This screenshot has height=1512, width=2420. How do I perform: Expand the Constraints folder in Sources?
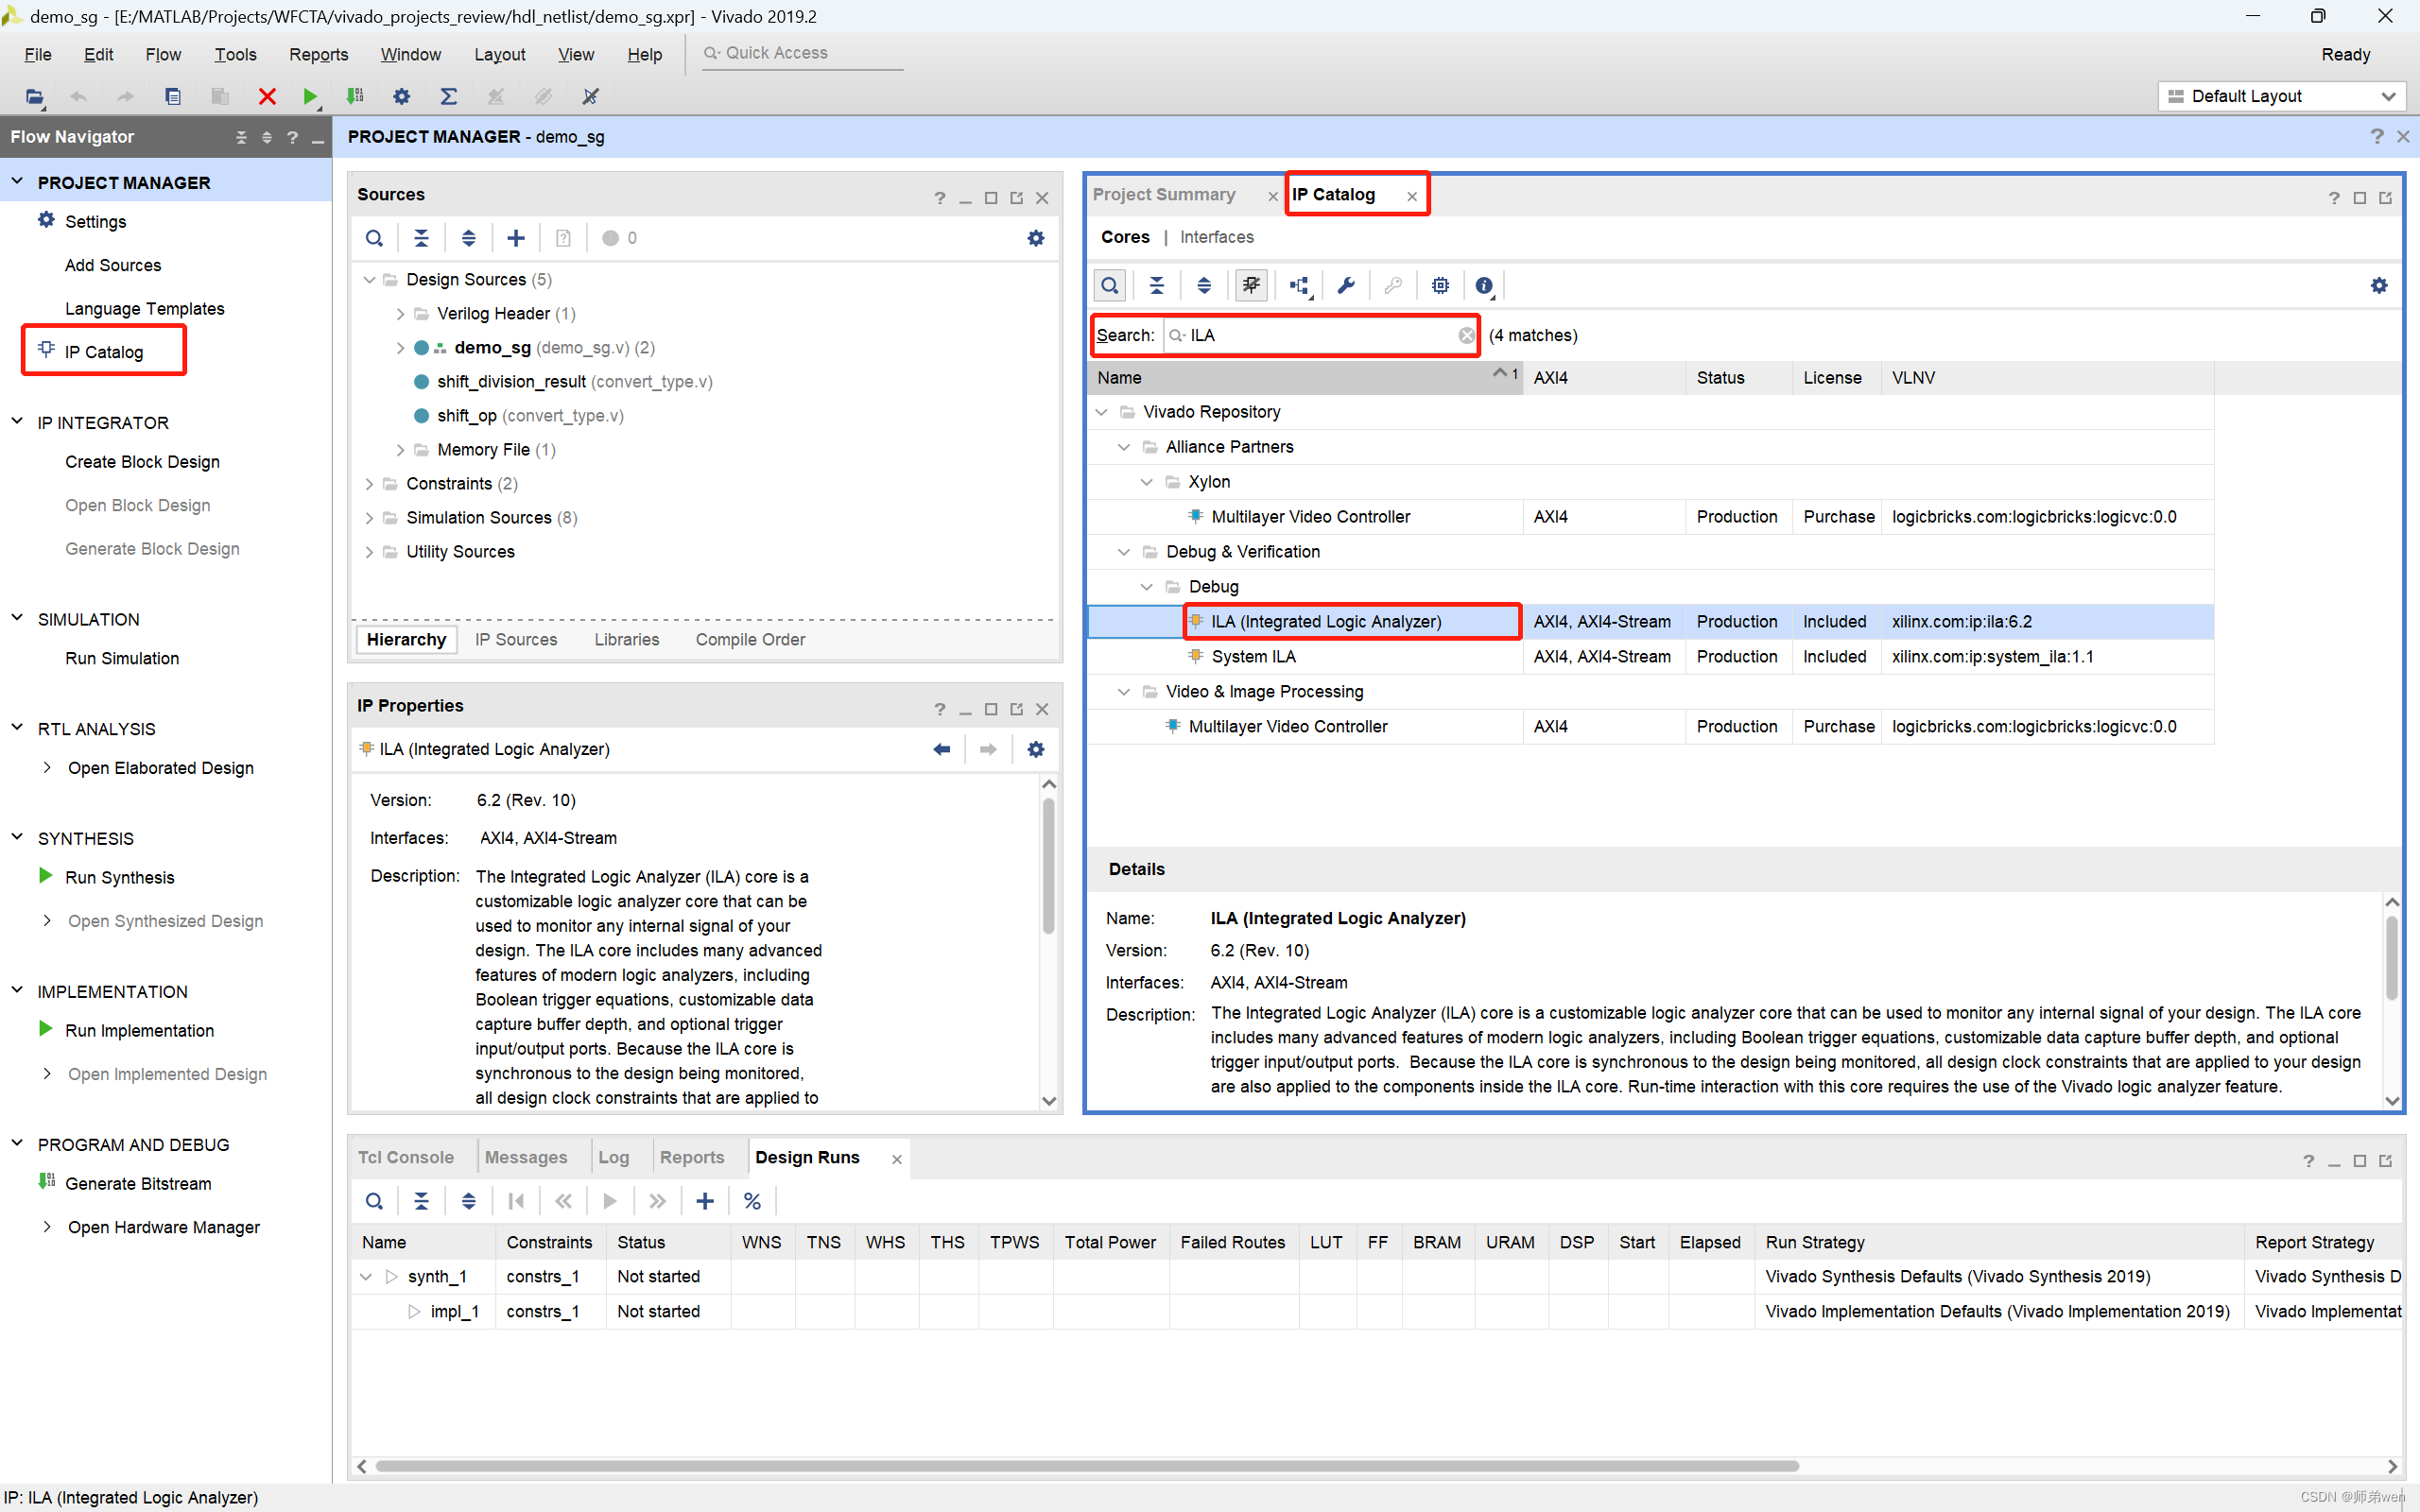click(x=370, y=484)
